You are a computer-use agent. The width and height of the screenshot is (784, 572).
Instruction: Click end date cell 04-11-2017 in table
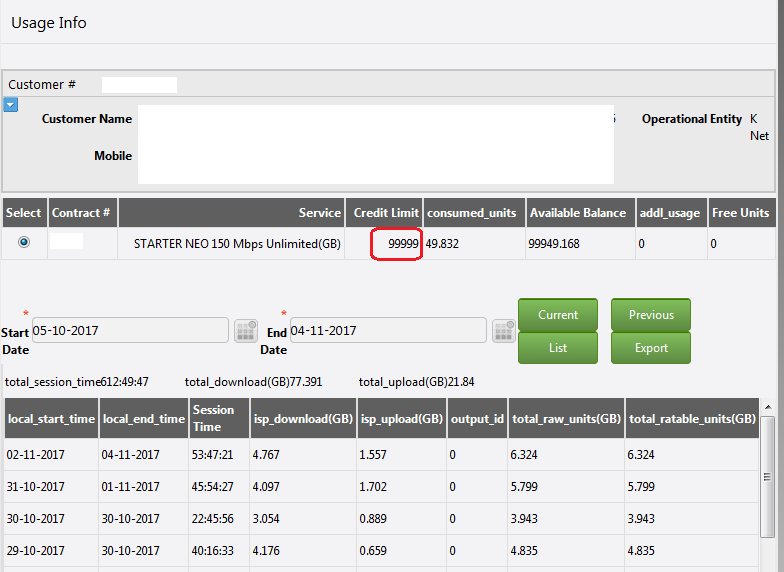130,455
